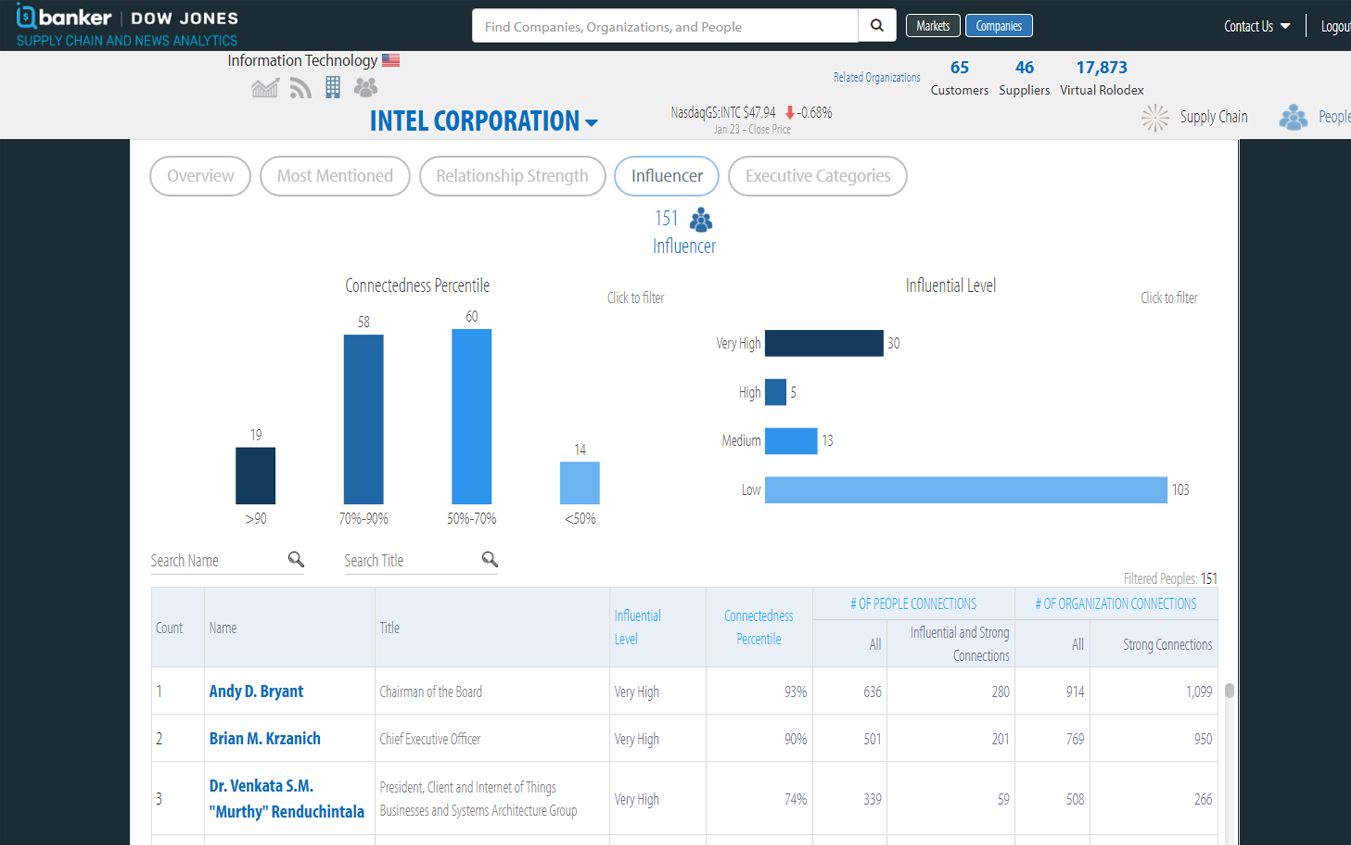Click the search magnifier button

click(877, 26)
